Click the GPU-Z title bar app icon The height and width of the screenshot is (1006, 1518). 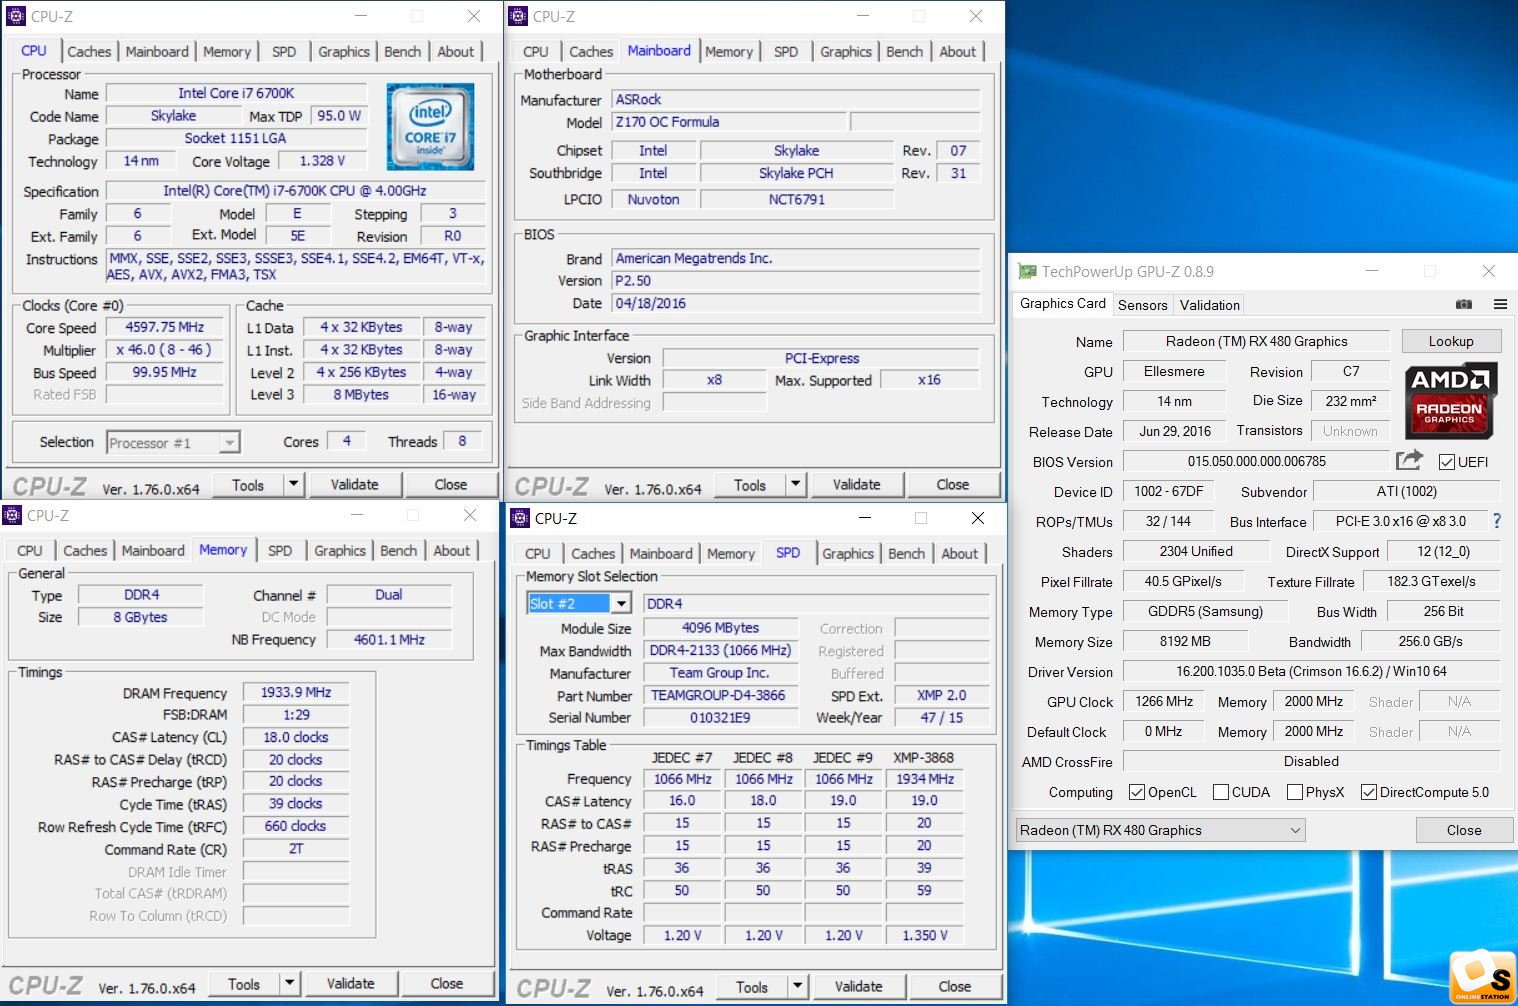[x=1026, y=271]
